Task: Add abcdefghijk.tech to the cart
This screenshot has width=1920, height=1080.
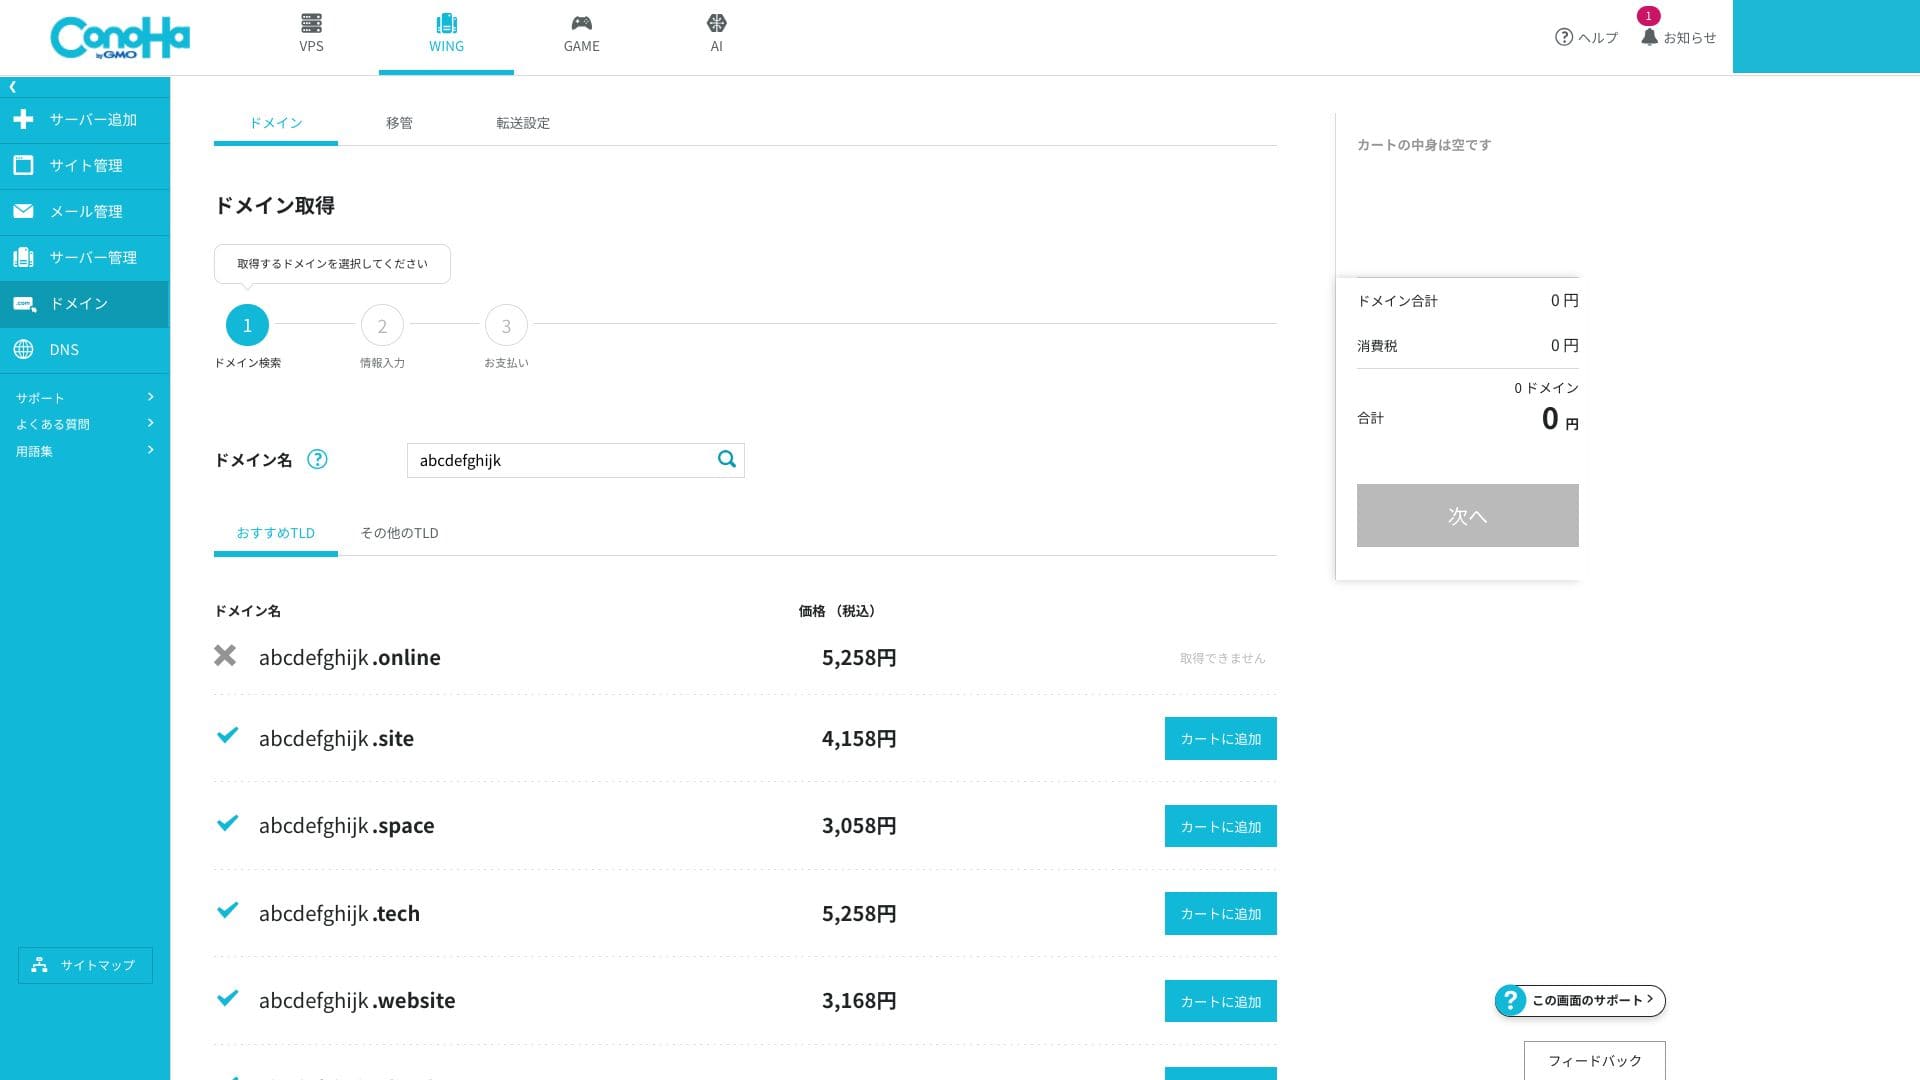Action: pyautogui.click(x=1220, y=914)
